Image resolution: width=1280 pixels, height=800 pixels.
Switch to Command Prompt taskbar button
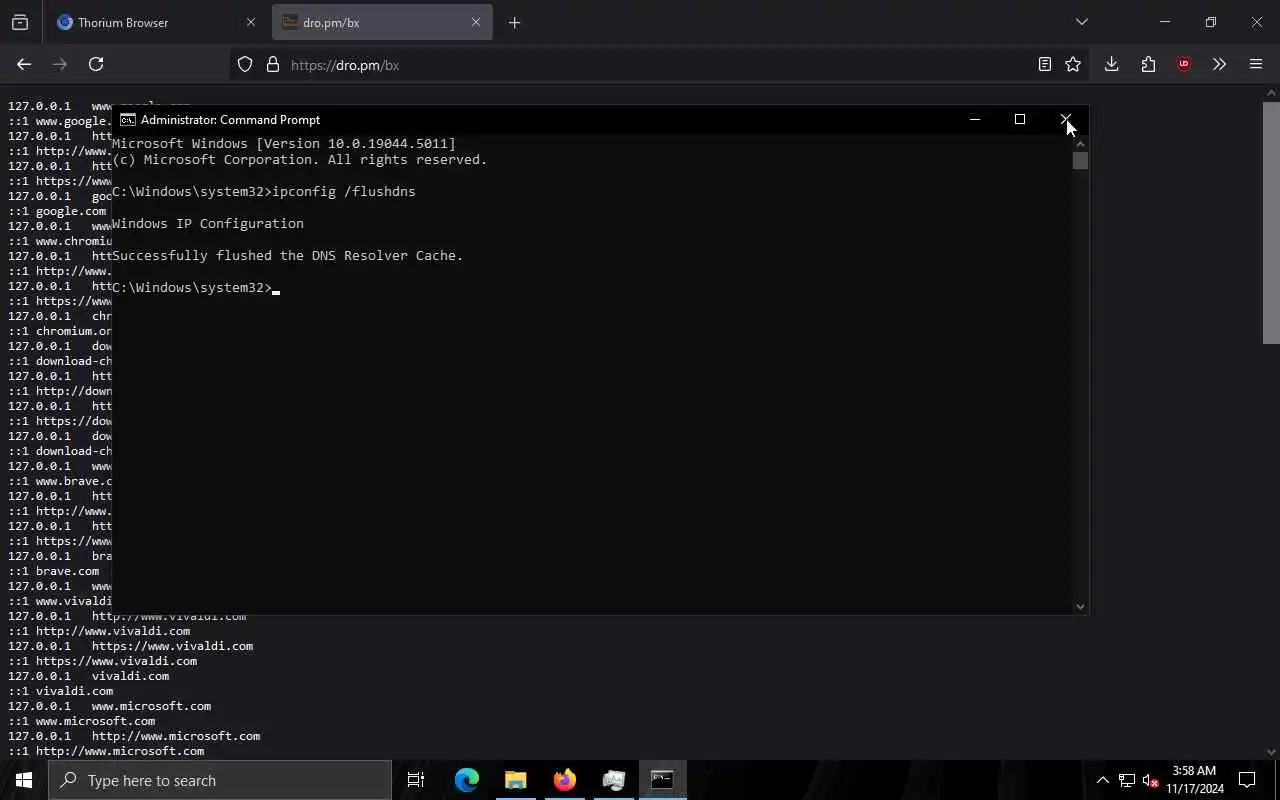coord(662,780)
